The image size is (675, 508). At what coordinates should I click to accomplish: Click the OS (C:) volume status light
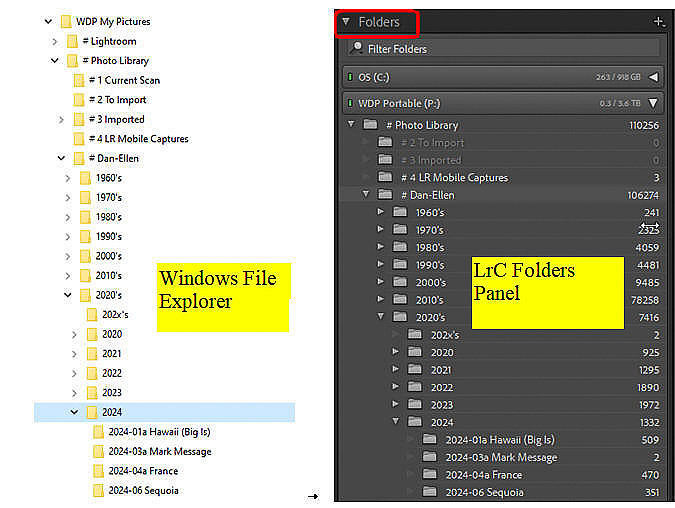click(350, 77)
